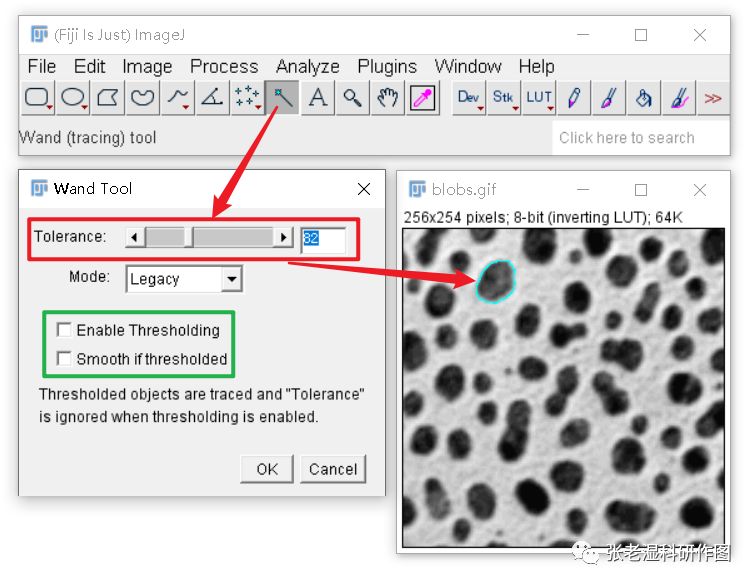This screenshot has width=756, height=586.
Task: Check Smooth if thresholded option
Action: (64, 359)
